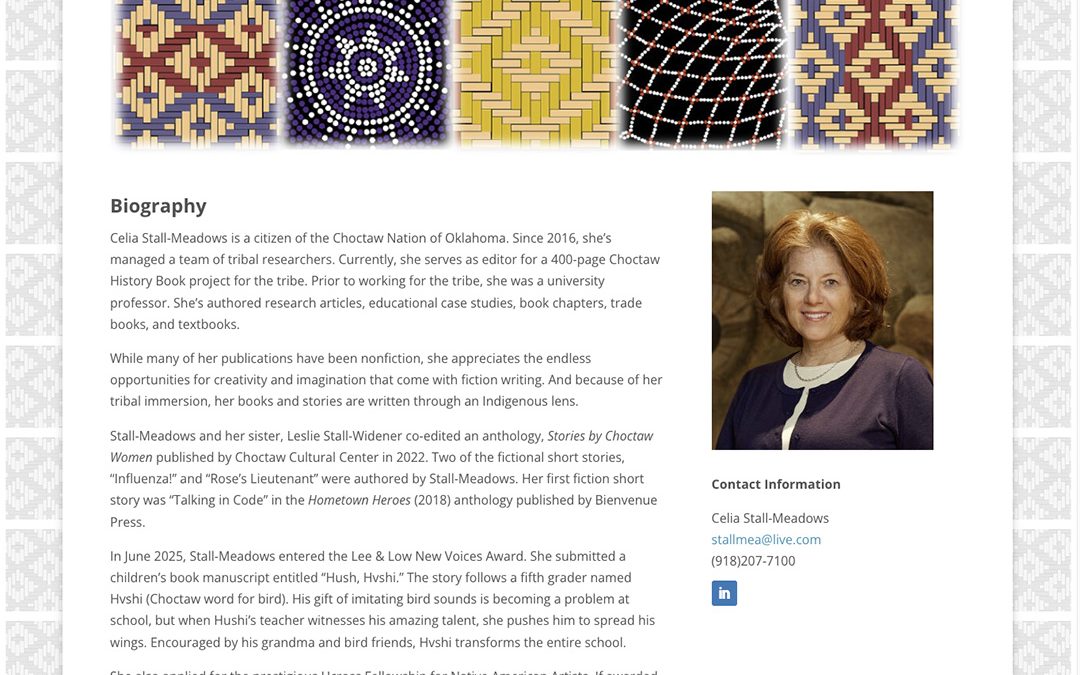Click the "Influenza!" short story title
1080x675 pixels.
point(143,479)
